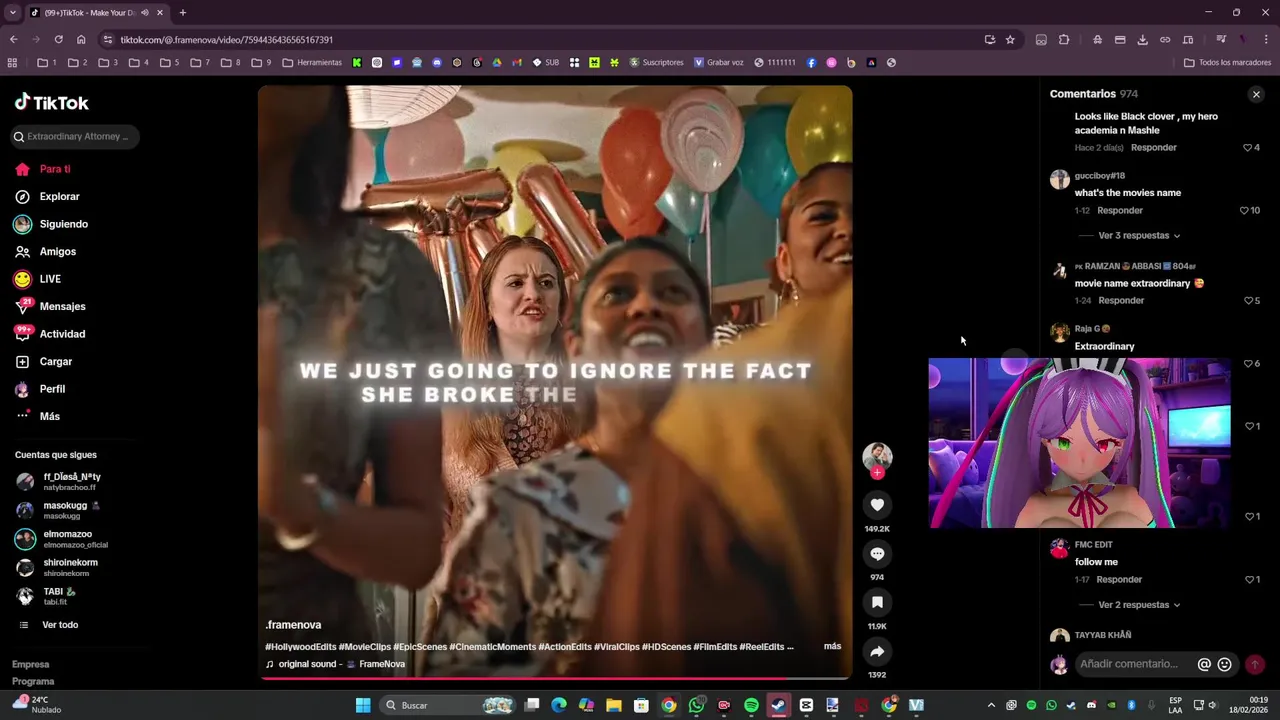Image resolution: width=1280 pixels, height=720 pixels.
Task: Like the video with the heart icon
Action: pos(877,505)
